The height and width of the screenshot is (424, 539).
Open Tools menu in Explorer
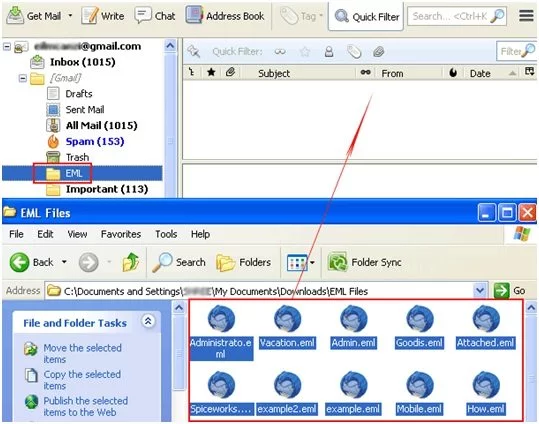coord(166,234)
